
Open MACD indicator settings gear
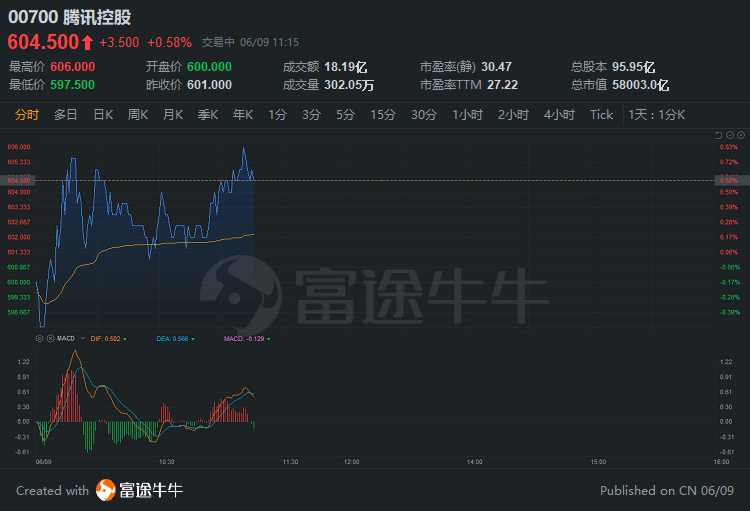pos(38,339)
